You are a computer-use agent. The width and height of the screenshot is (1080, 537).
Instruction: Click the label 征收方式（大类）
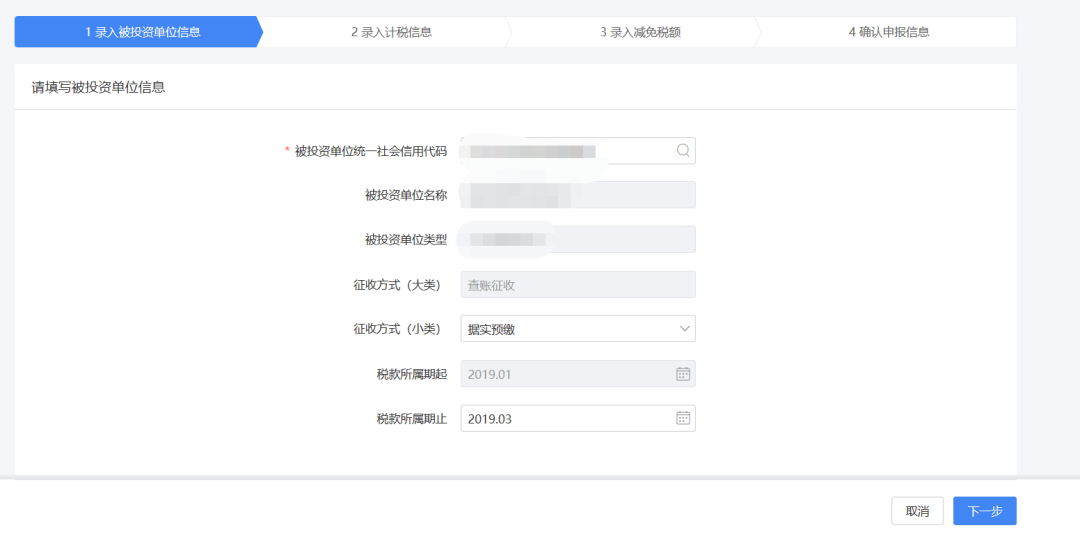click(397, 285)
